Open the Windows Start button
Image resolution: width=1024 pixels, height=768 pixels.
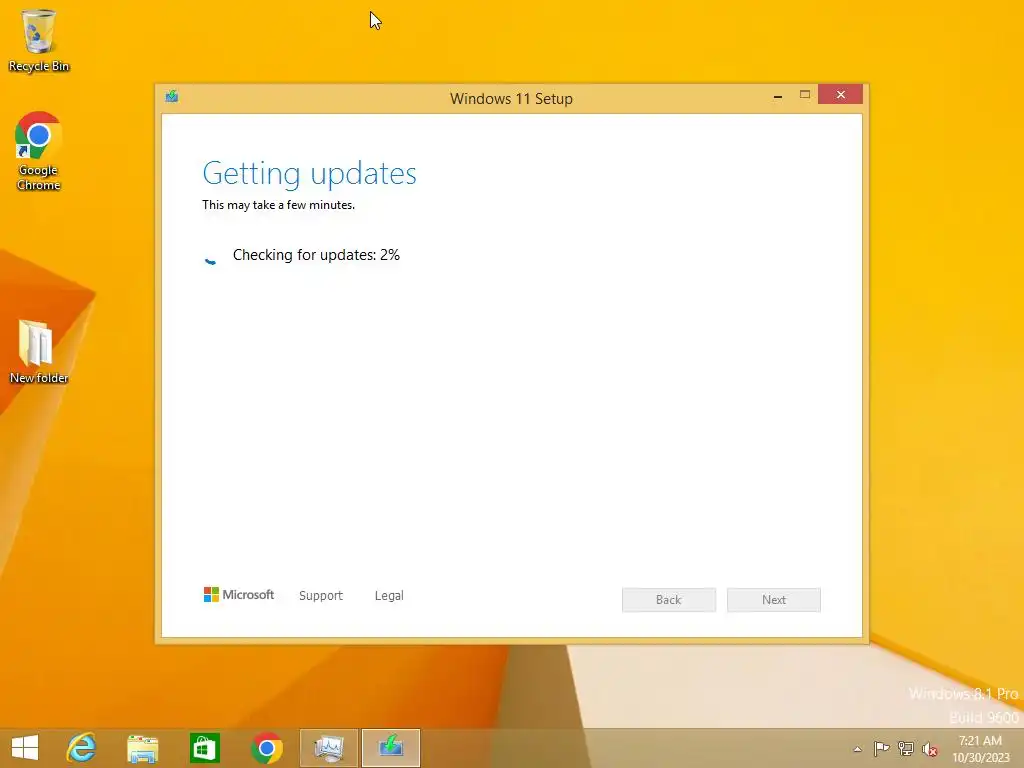point(25,748)
